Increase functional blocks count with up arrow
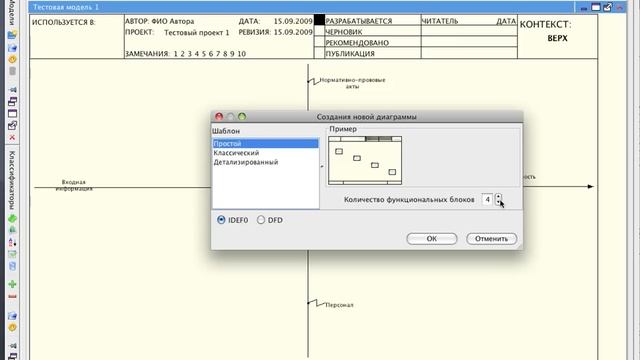The width and height of the screenshot is (640, 360). pyautogui.click(x=498, y=197)
